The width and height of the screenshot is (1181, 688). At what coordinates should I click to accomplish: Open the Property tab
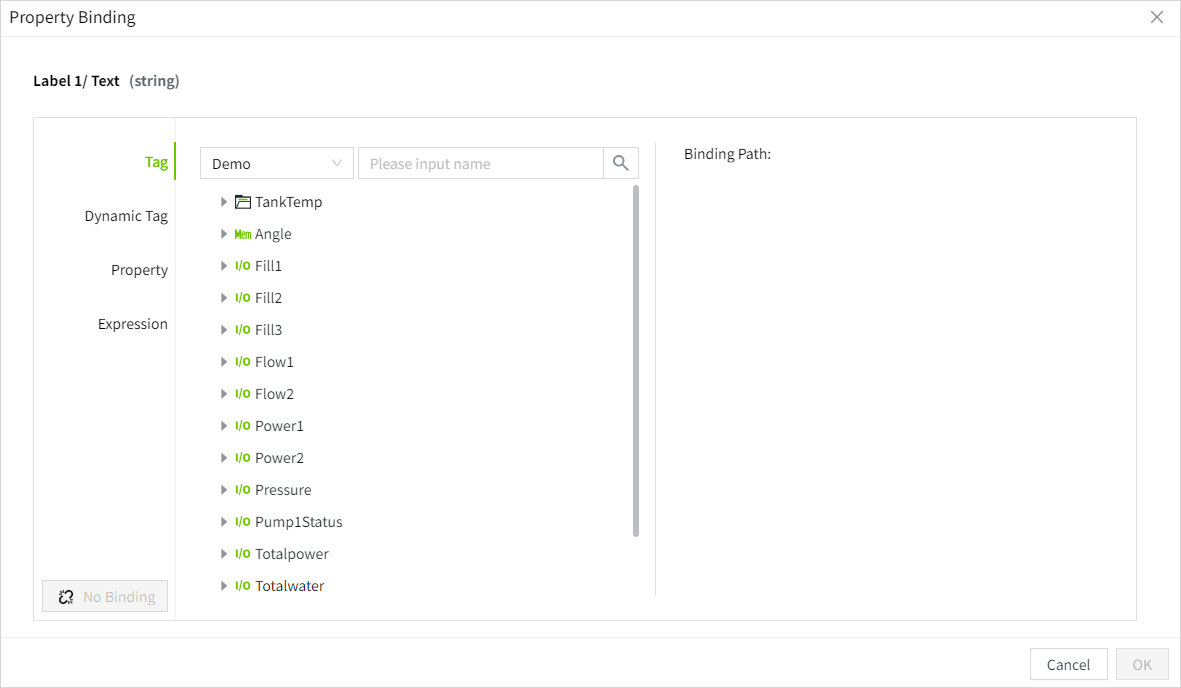tap(139, 270)
